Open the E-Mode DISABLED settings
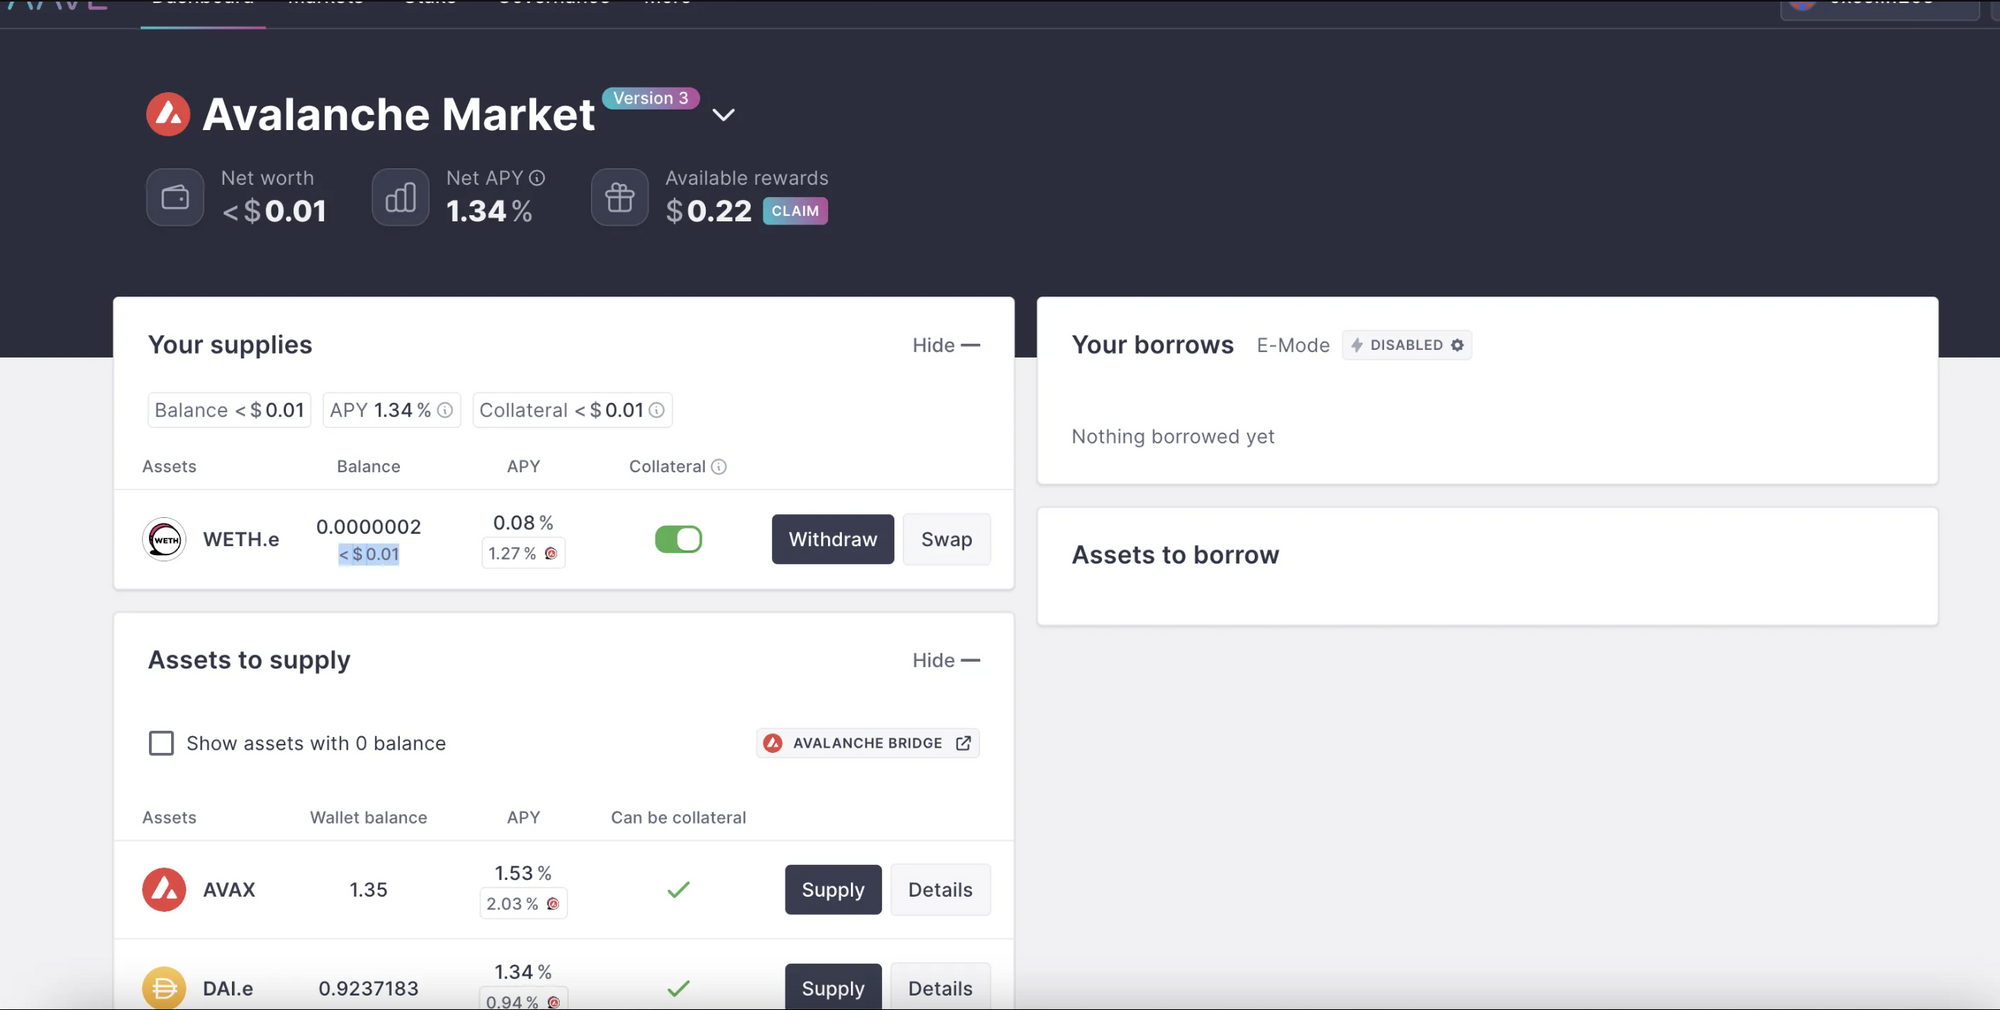 1406,345
